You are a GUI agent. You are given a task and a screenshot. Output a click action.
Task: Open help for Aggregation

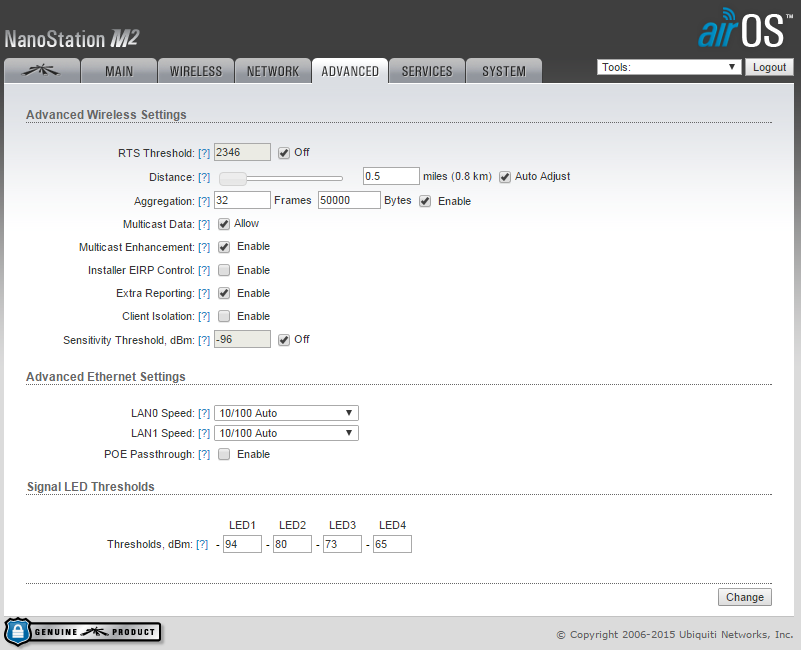tap(204, 201)
